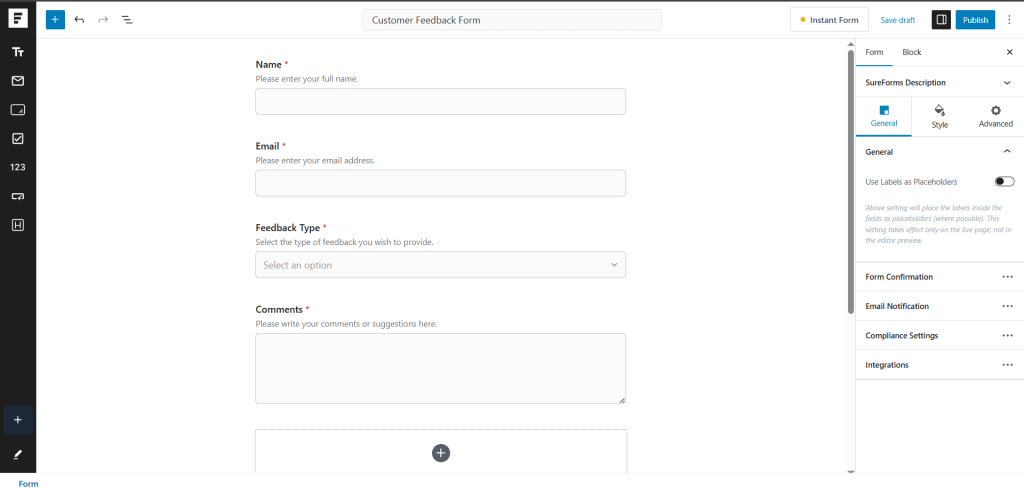
Task: Open the options three-dot menu
Action: (1009, 20)
